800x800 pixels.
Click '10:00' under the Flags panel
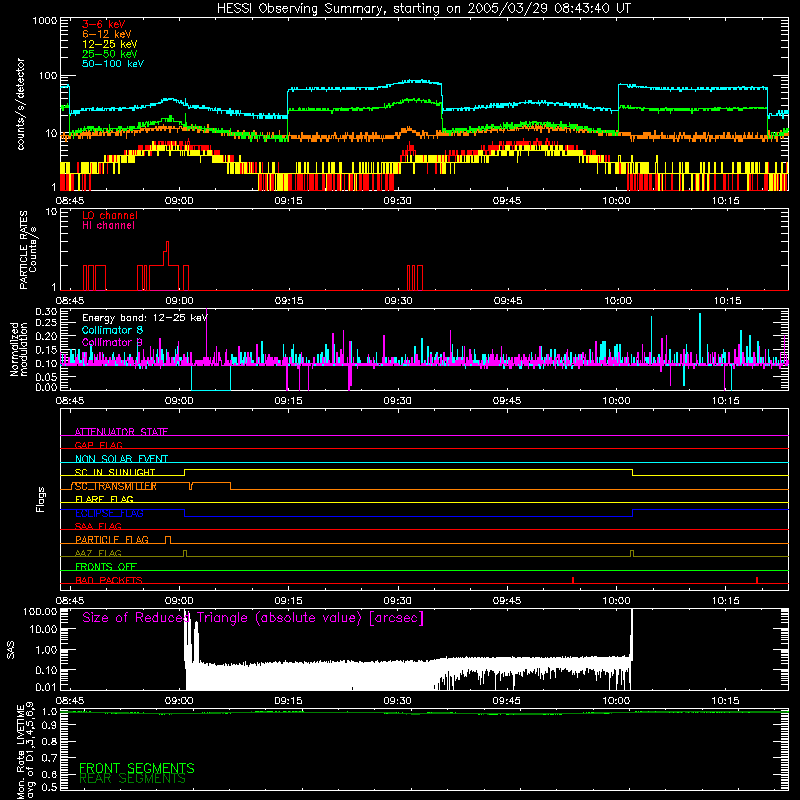616,601
